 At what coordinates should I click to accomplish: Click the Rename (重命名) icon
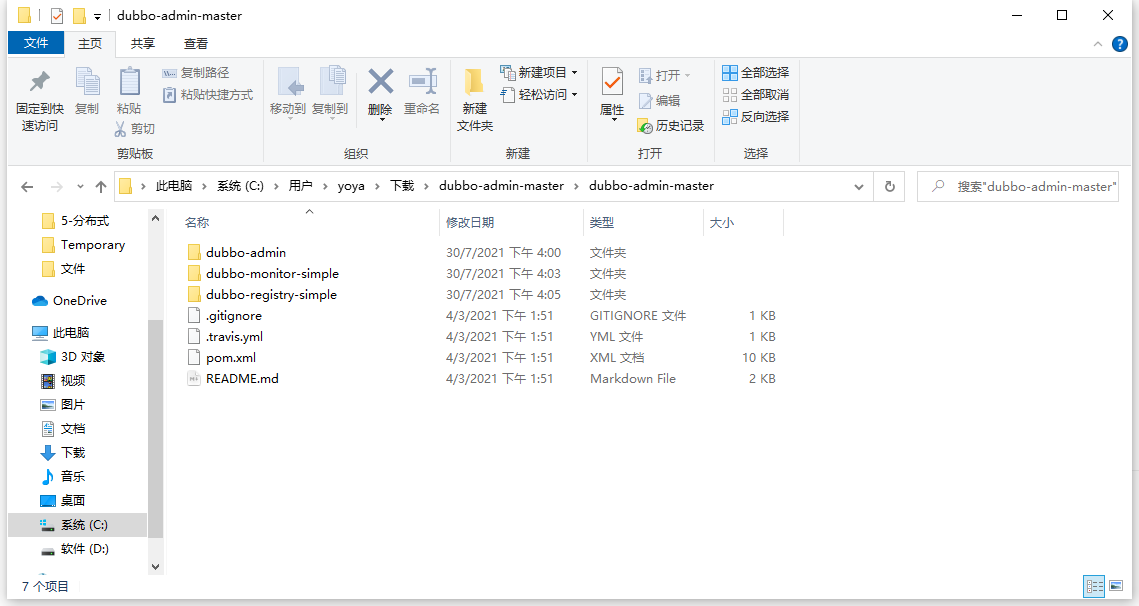click(x=422, y=81)
